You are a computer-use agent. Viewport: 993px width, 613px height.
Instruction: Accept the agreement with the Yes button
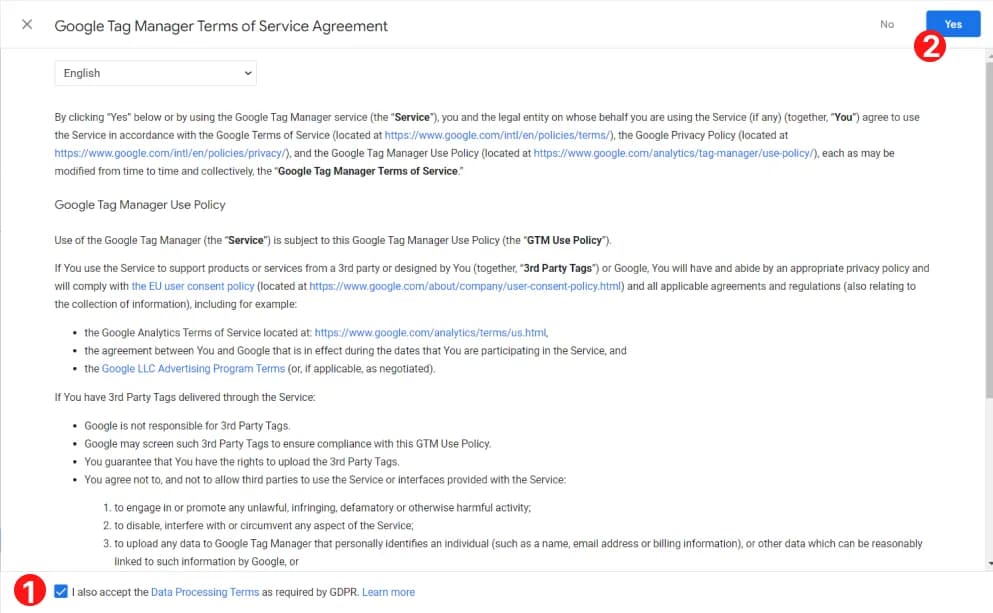click(951, 23)
